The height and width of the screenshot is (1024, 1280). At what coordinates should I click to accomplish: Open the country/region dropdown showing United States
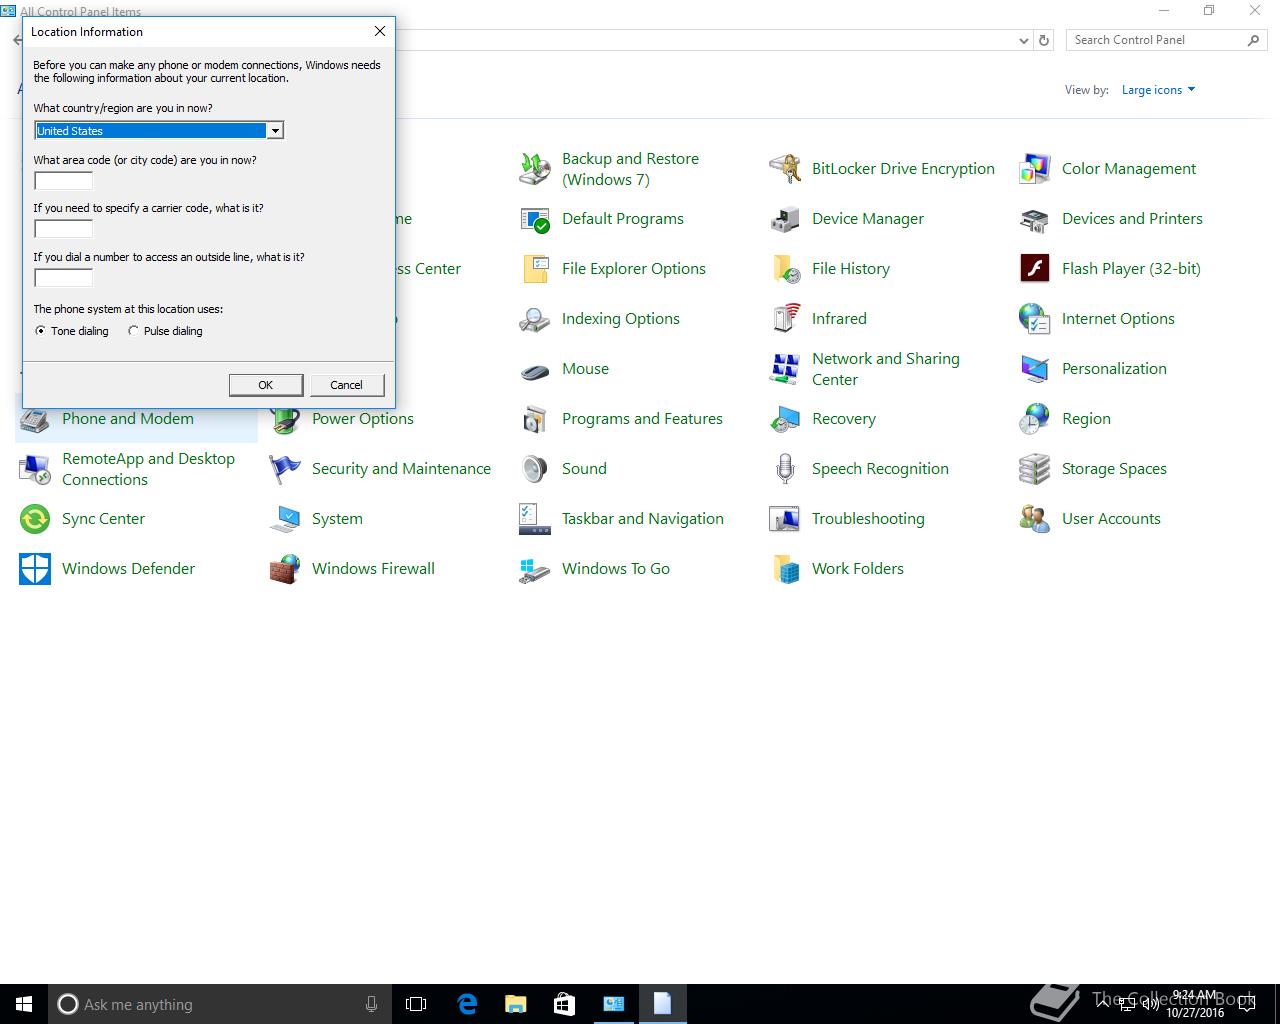click(x=159, y=130)
